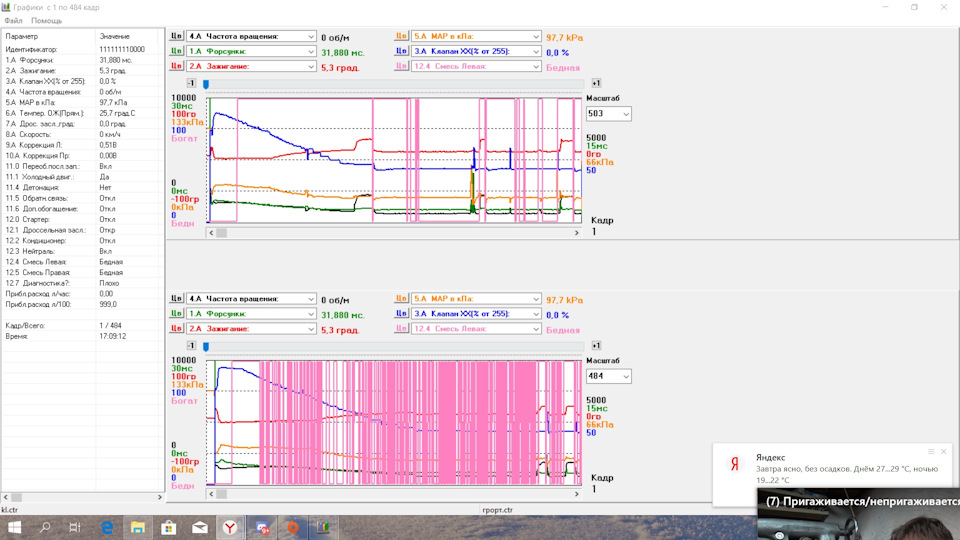Open upper Частота вращения parameter dropdown
Screen dimensions: 960x540
pyautogui.click(x=251, y=37)
